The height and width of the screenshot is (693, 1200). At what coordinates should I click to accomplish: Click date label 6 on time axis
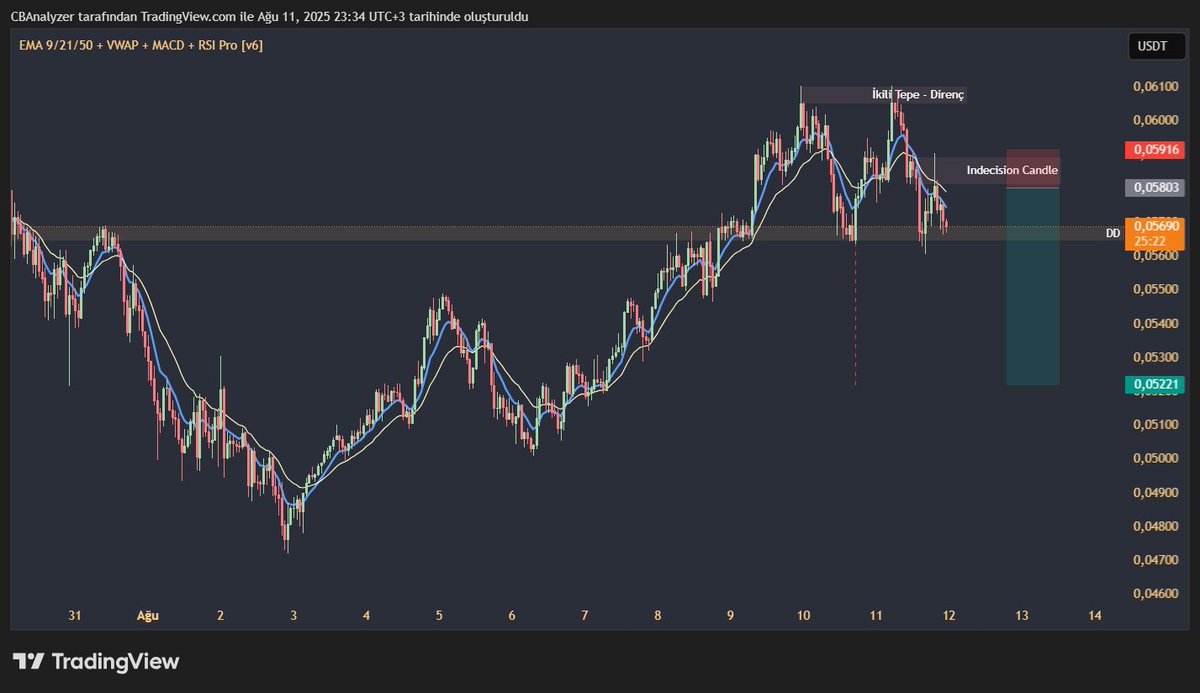click(x=512, y=616)
